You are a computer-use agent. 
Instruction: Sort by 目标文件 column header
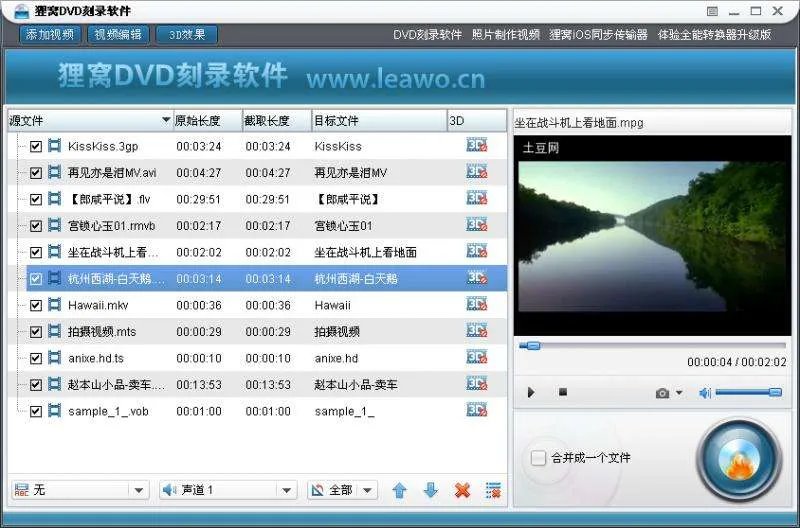pyautogui.click(x=380, y=121)
